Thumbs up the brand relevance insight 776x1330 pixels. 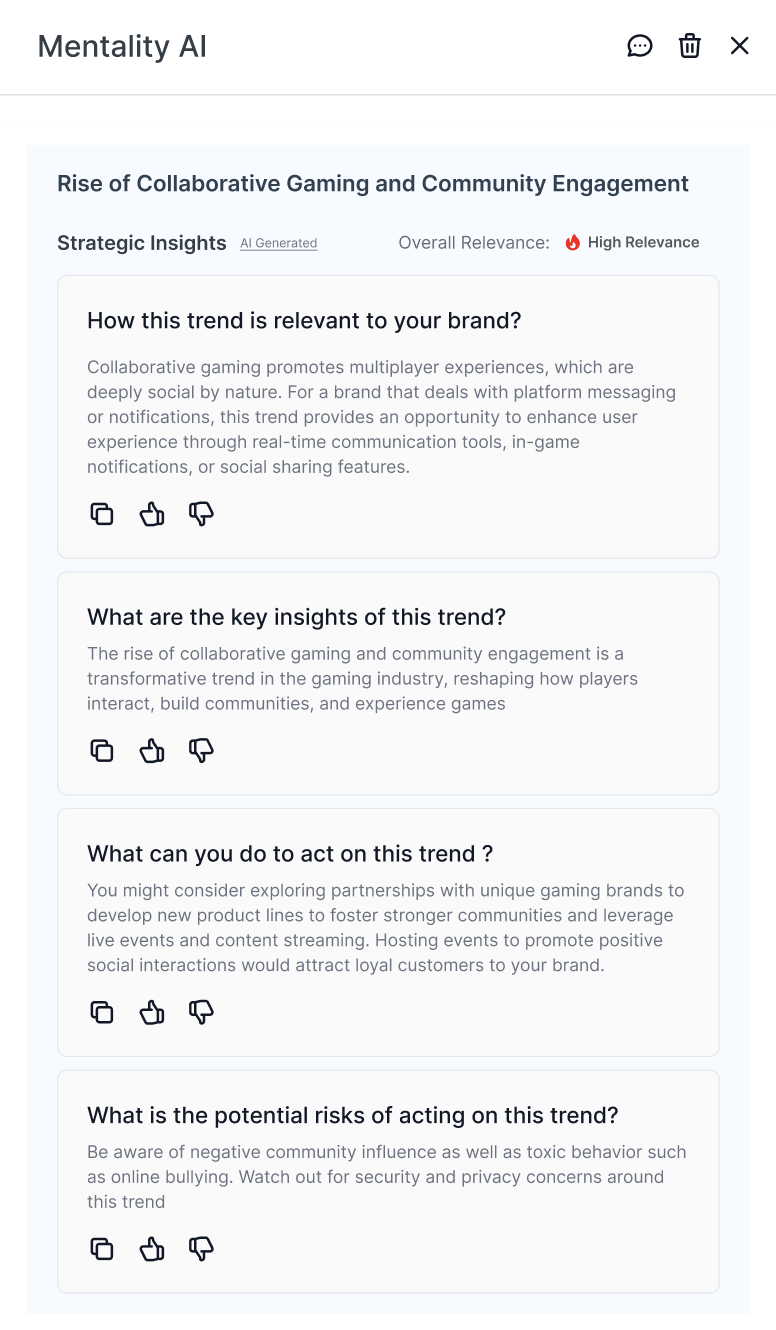click(x=152, y=514)
